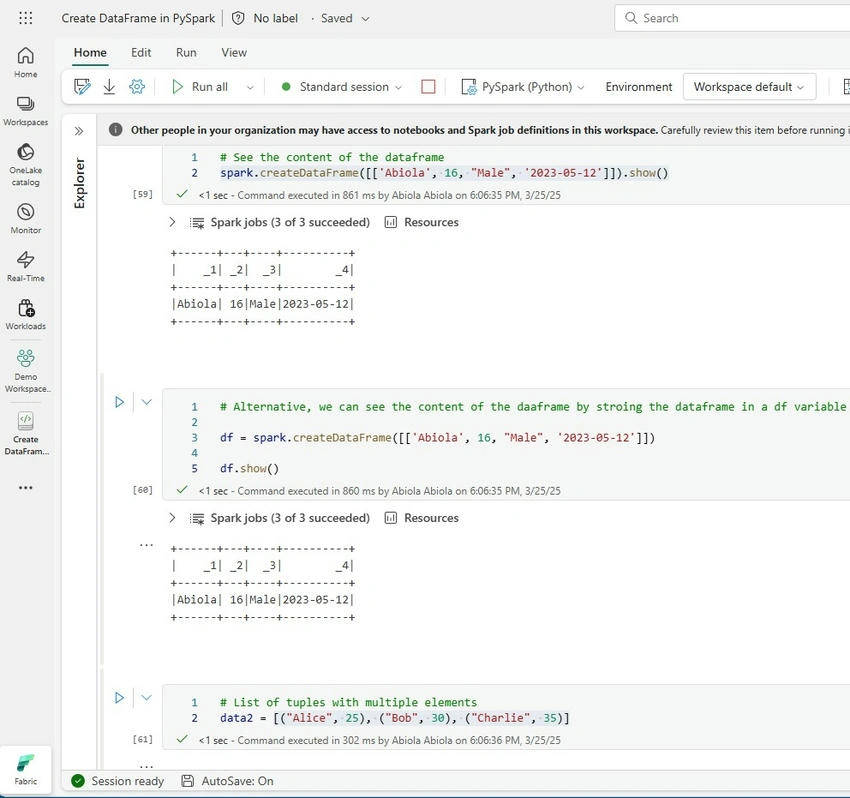Click the '# List of tuples with multiple elements' comment
Image resolution: width=850 pixels, height=798 pixels.
tap(349, 703)
